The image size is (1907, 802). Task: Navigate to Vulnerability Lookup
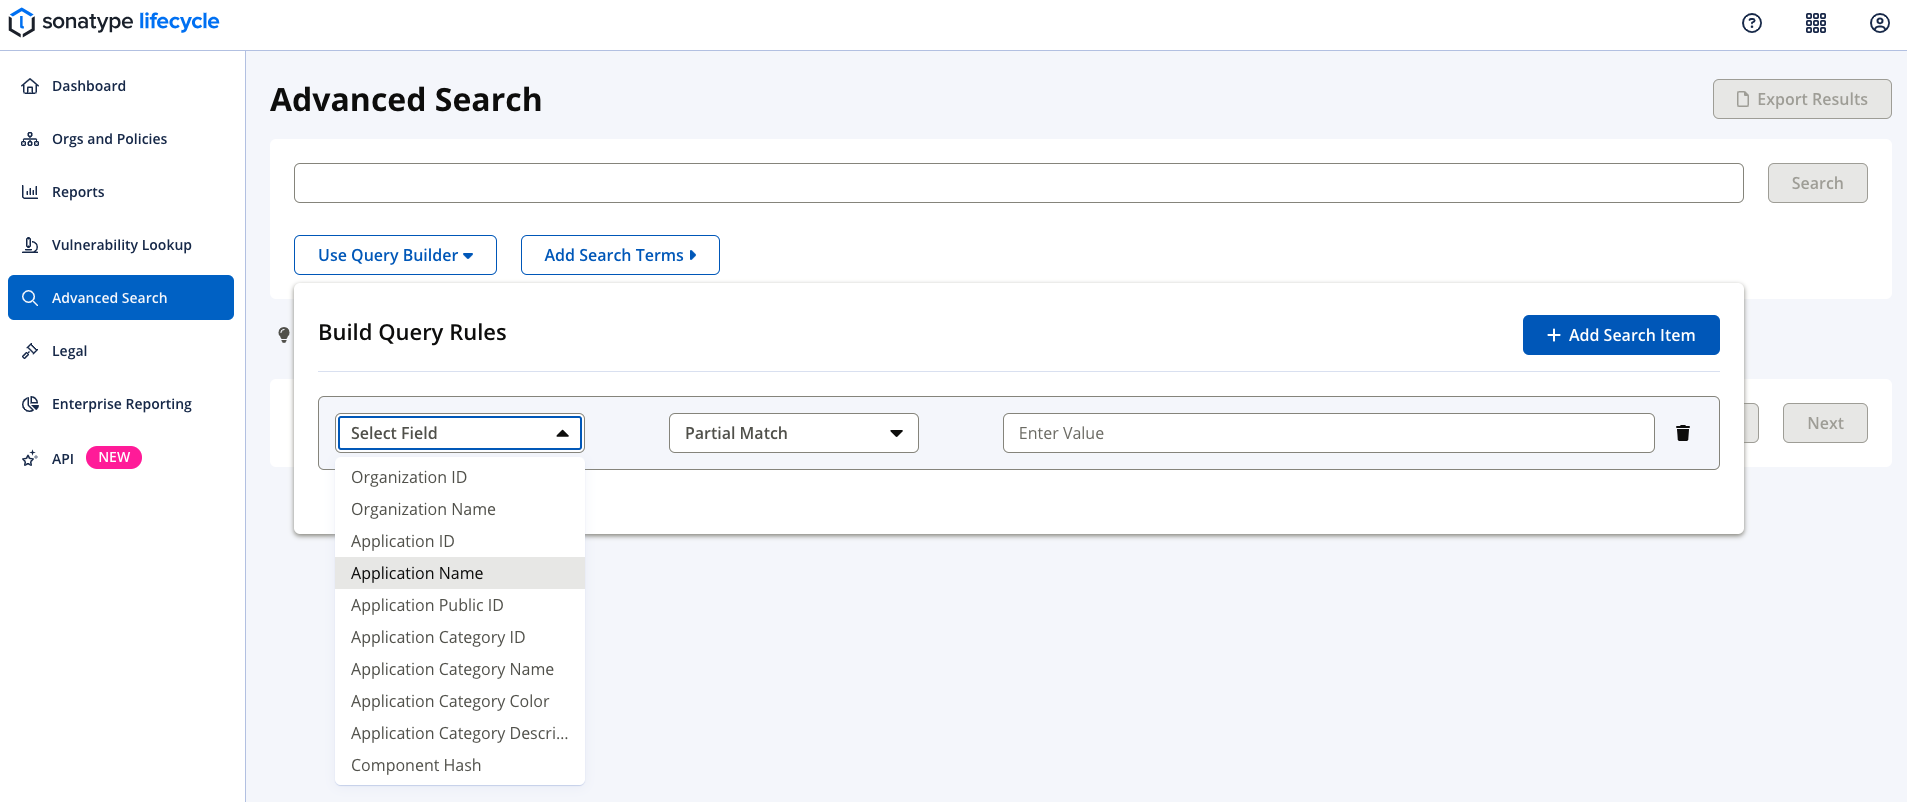click(x=121, y=245)
